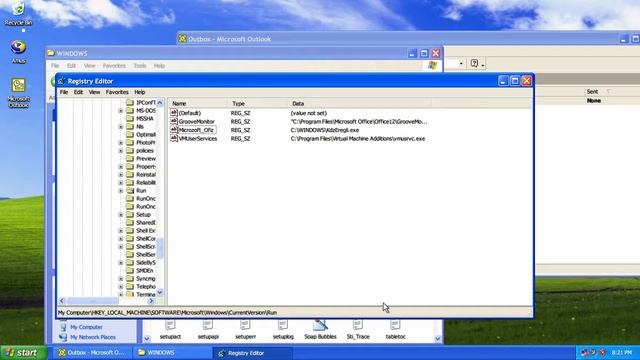The height and width of the screenshot is (360, 640).
Task: Select the (Default) registry value icon
Action: pyautogui.click(x=174, y=113)
